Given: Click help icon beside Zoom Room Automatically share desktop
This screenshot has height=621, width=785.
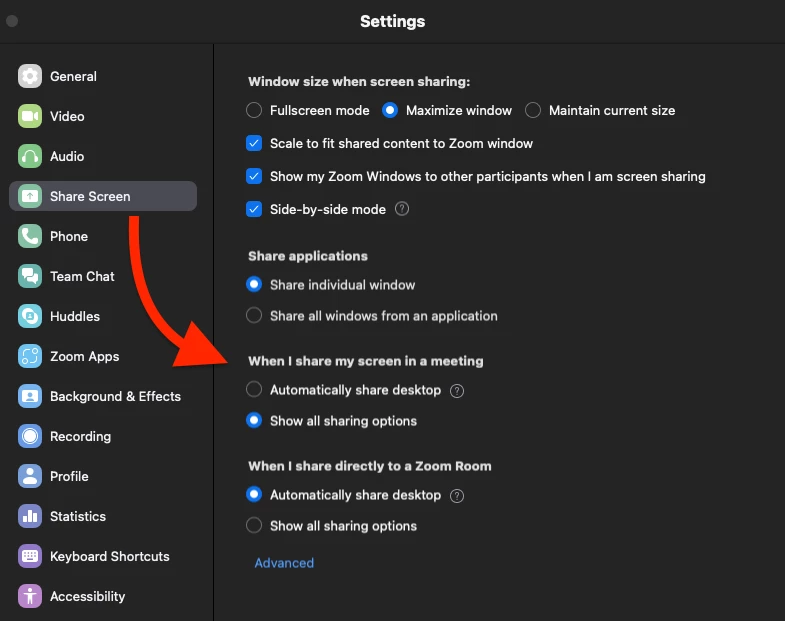Looking at the screenshot, I should pos(457,496).
